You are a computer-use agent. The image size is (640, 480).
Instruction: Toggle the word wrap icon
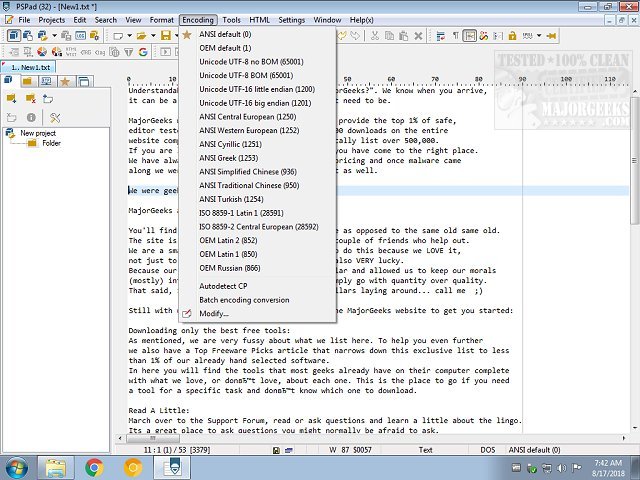(x=440, y=36)
